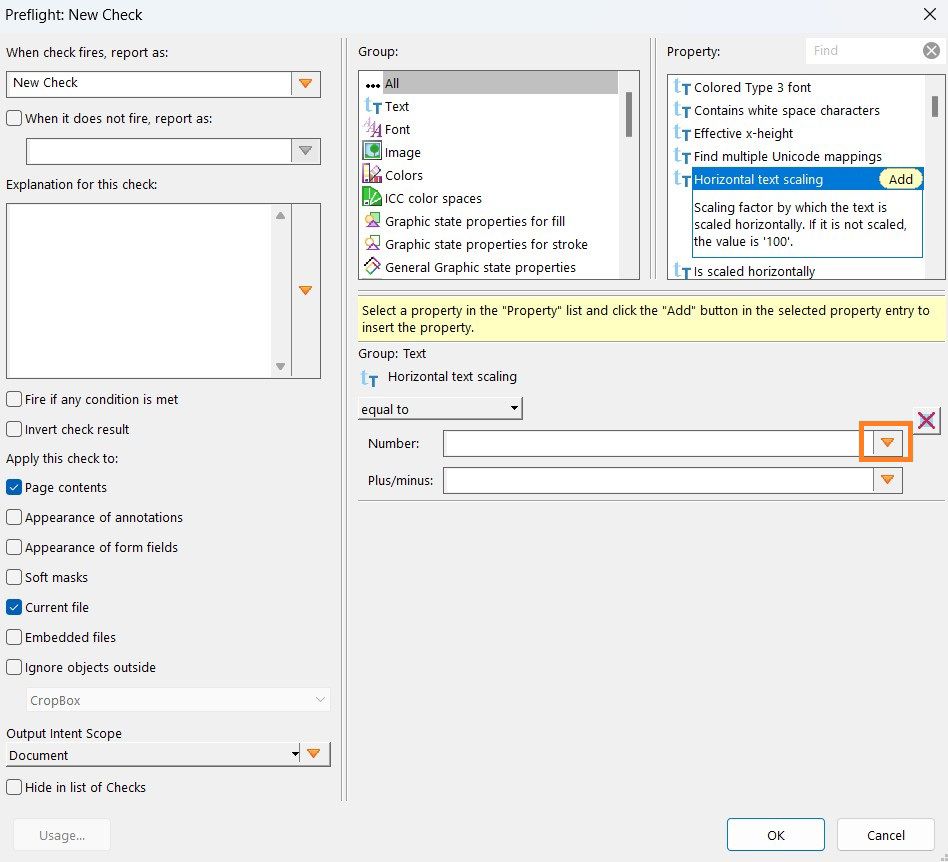Select General Graphic state properties group
The image size is (948, 862).
pyautogui.click(x=480, y=267)
